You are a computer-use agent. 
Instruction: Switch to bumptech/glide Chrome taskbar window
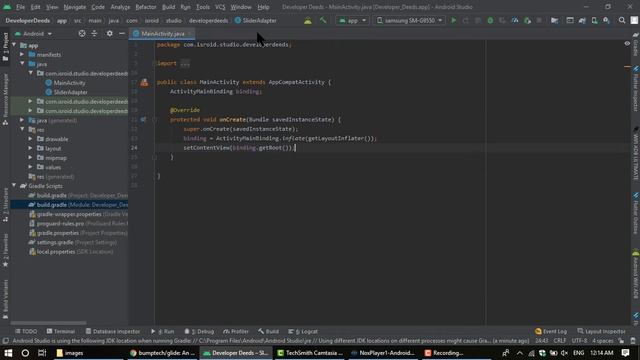tap(162, 353)
